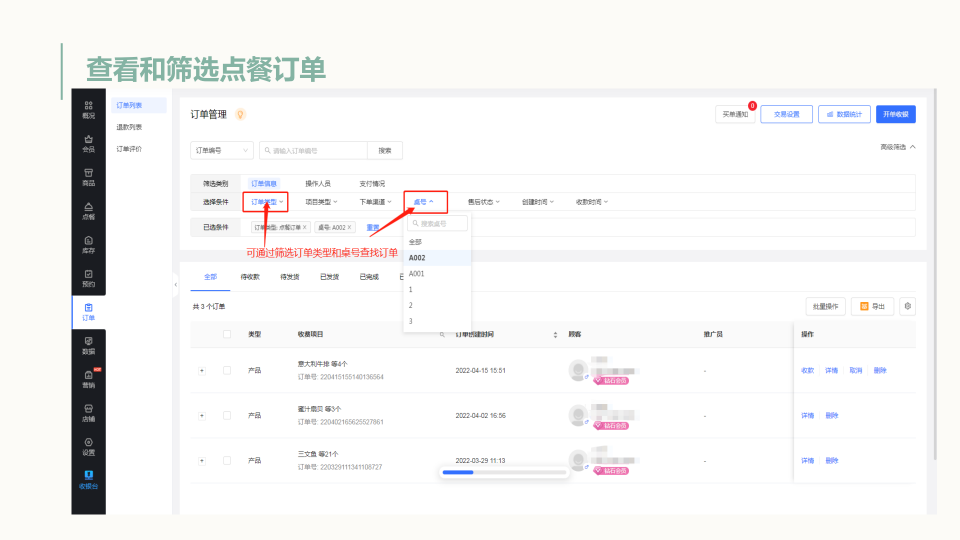Switch to the 待收款 tab
Viewport: 960px width, 540px height.
click(250, 277)
